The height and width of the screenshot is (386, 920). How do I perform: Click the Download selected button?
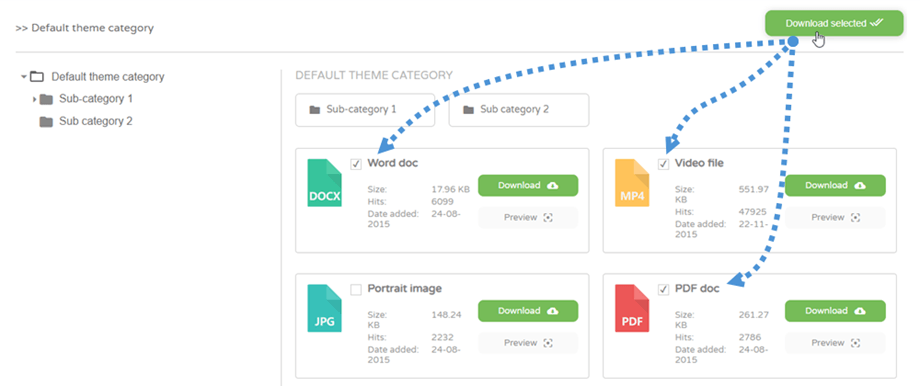pyautogui.click(x=834, y=23)
